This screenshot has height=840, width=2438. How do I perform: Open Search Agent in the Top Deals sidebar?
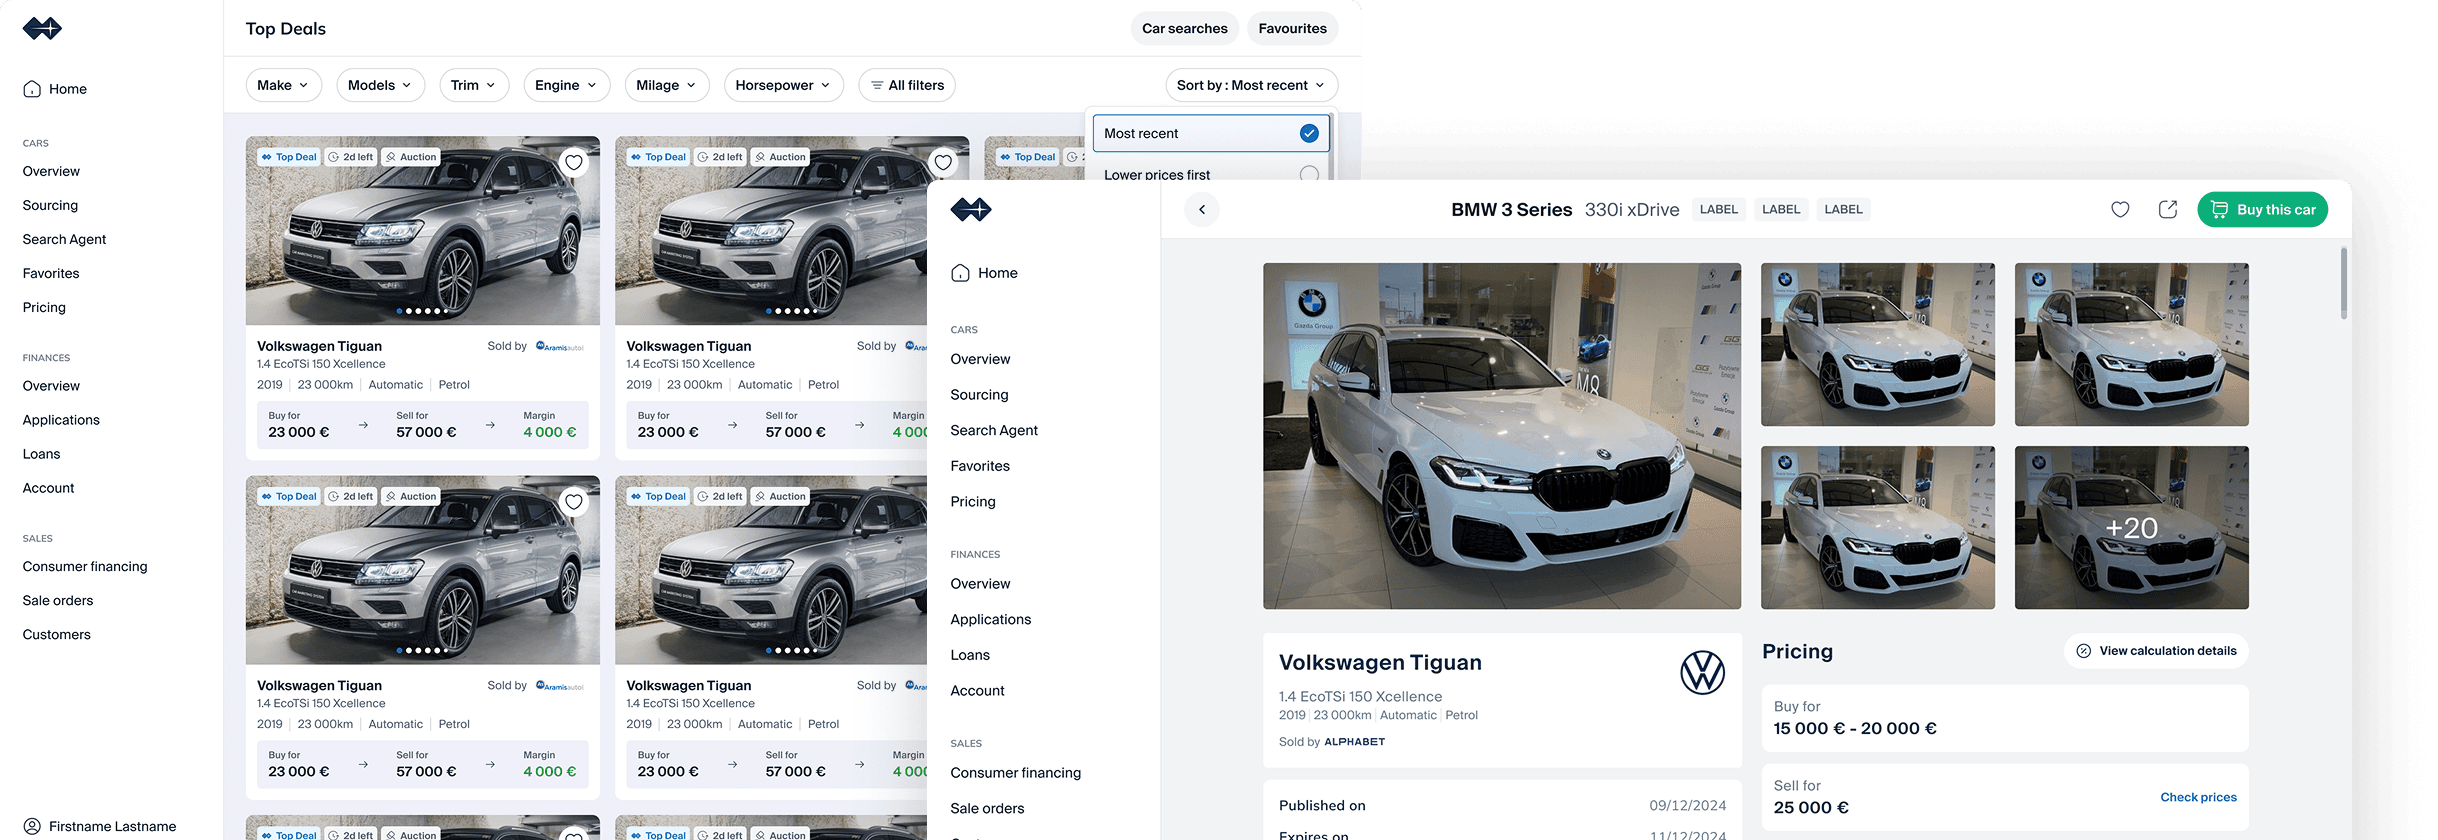[65, 239]
